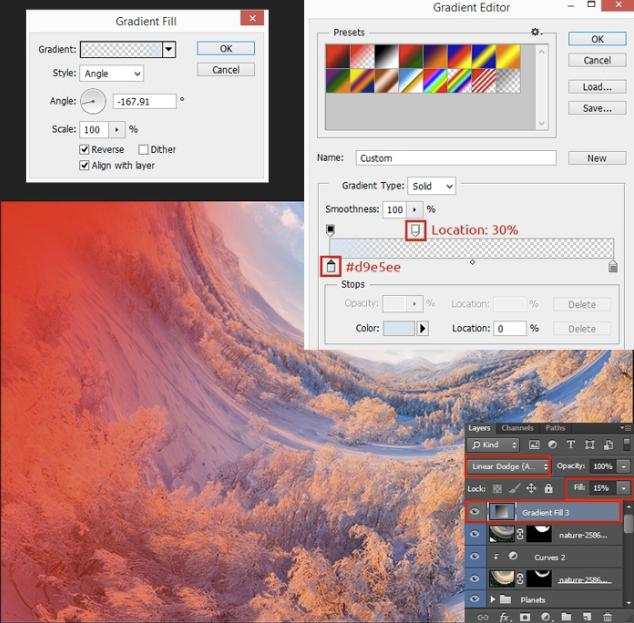Click the pixel layer filter icon
This screenshot has width=634, height=623.
click(x=534, y=445)
